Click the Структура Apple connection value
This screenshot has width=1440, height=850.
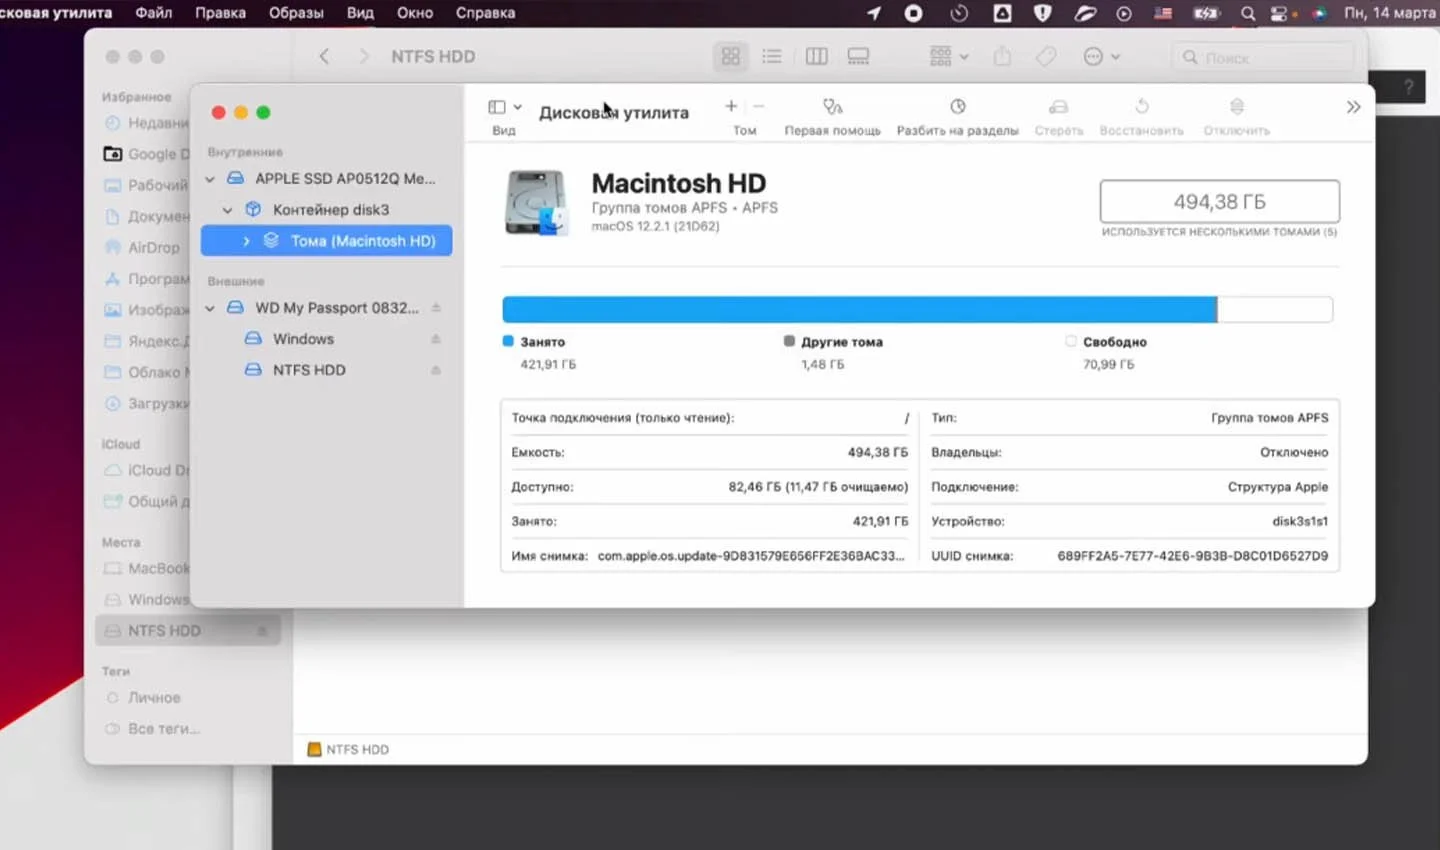1278,487
